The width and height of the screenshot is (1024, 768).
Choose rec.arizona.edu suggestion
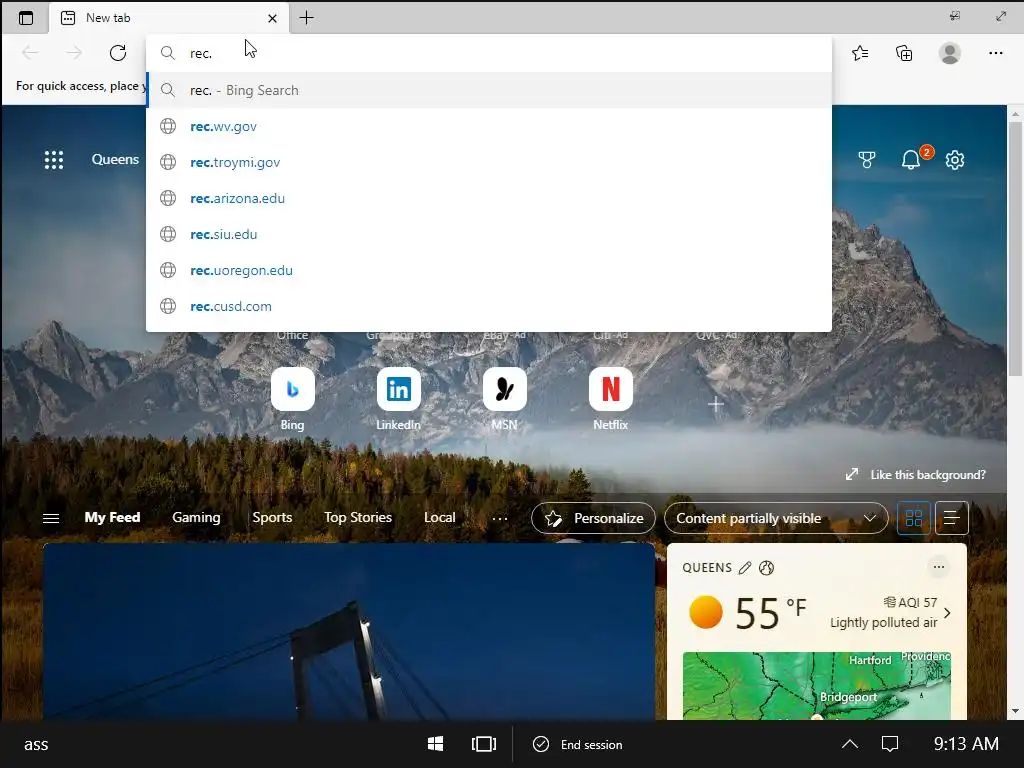(x=488, y=198)
